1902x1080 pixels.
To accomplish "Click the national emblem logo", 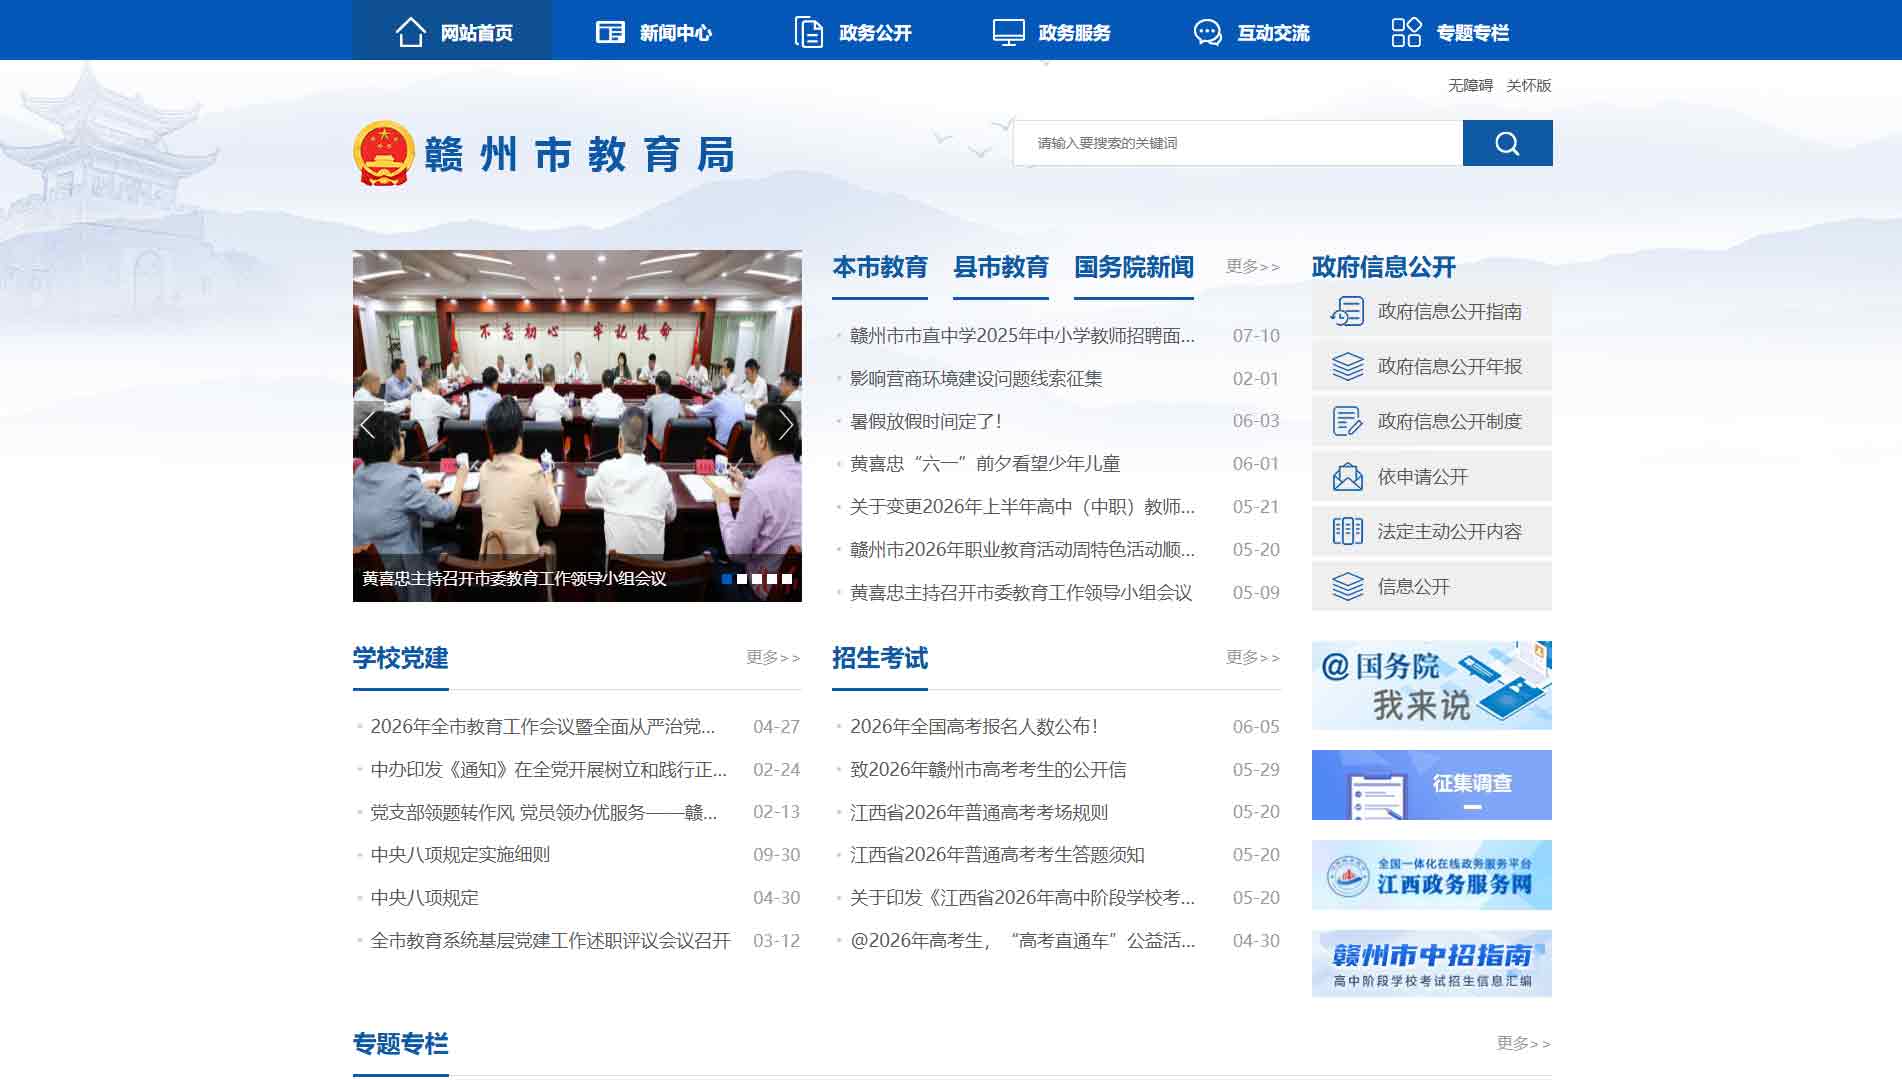I will [x=384, y=153].
